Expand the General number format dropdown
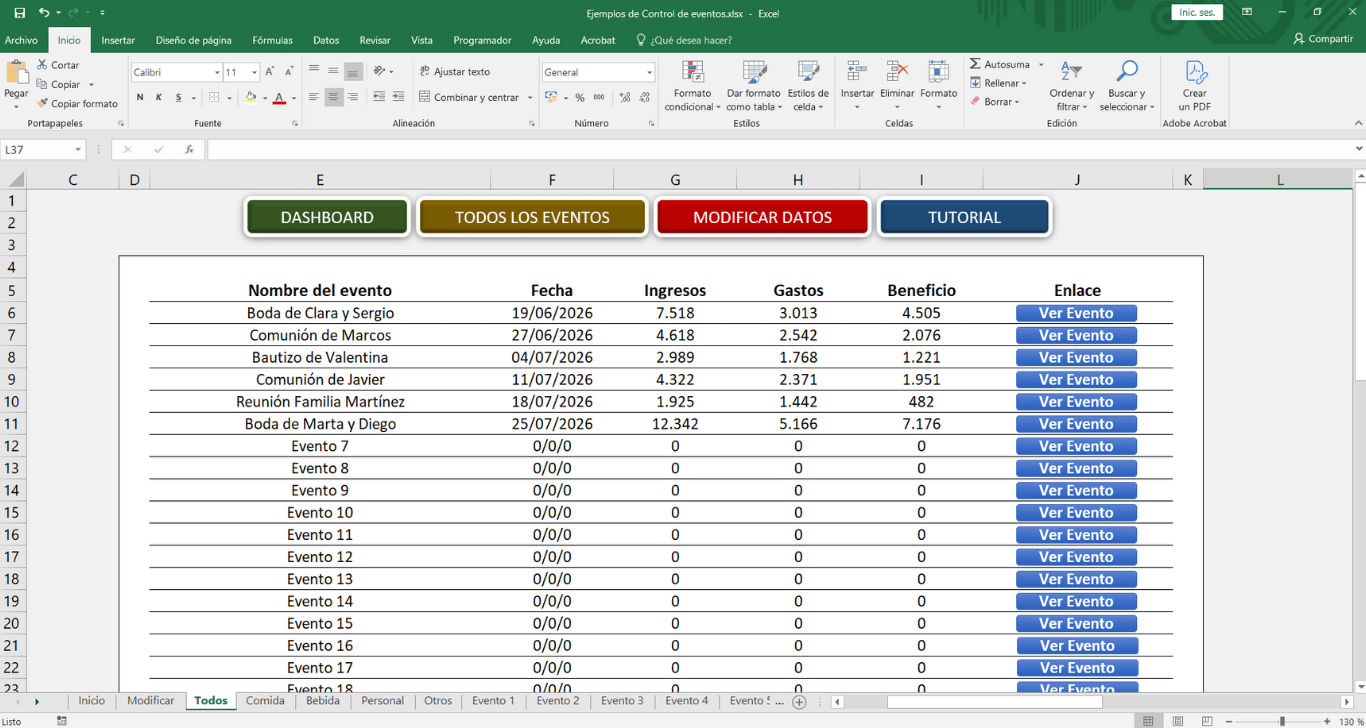This screenshot has width=1366, height=728. (x=649, y=73)
